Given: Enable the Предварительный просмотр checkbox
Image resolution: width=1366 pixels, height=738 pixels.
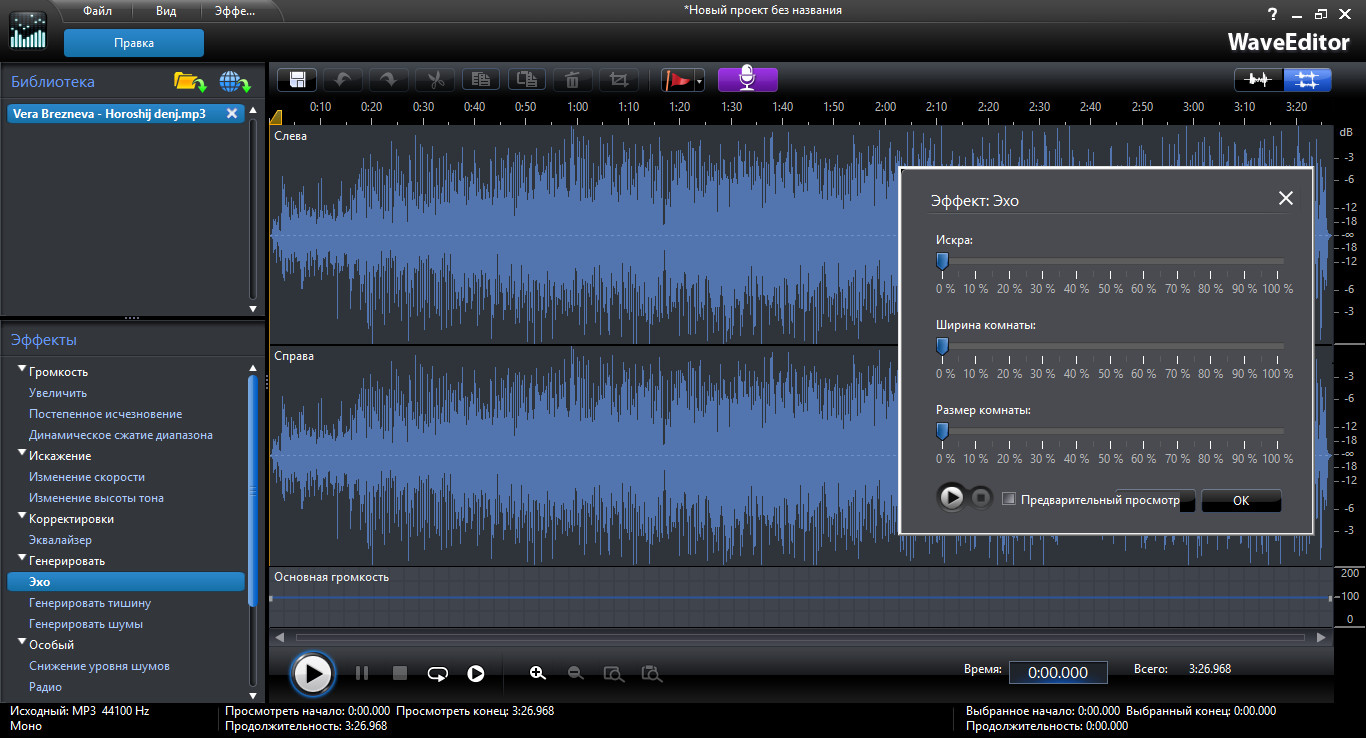Looking at the screenshot, I should coord(1009,499).
